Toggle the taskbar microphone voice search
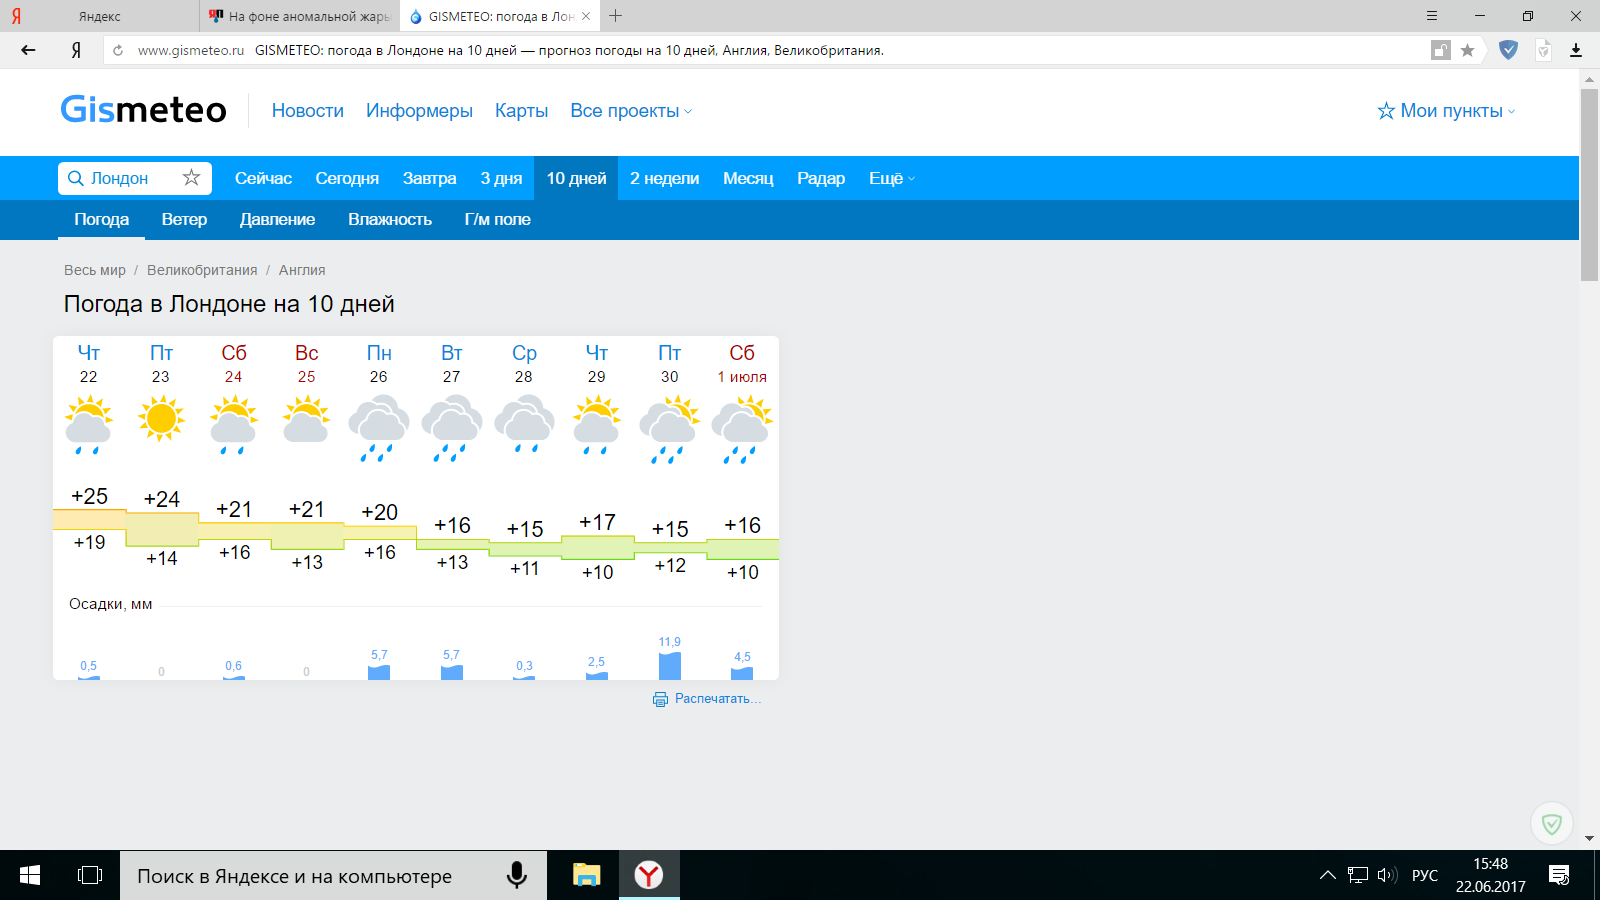 click(x=516, y=875)
